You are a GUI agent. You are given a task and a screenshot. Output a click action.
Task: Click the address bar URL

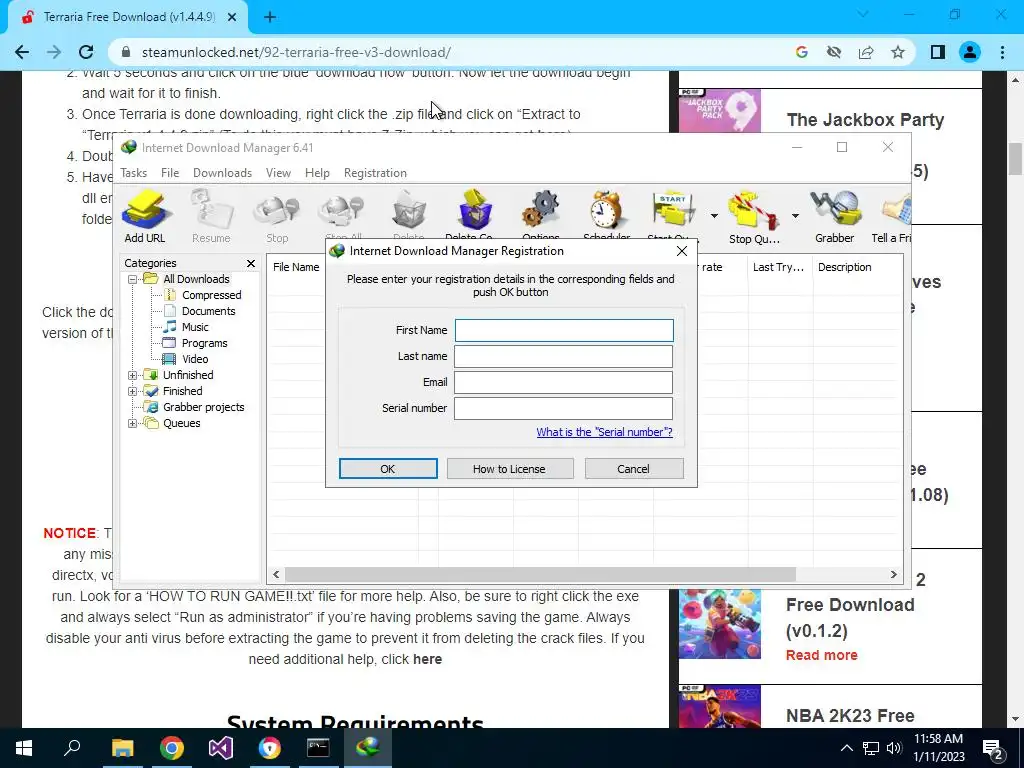(x=296, y=52)
